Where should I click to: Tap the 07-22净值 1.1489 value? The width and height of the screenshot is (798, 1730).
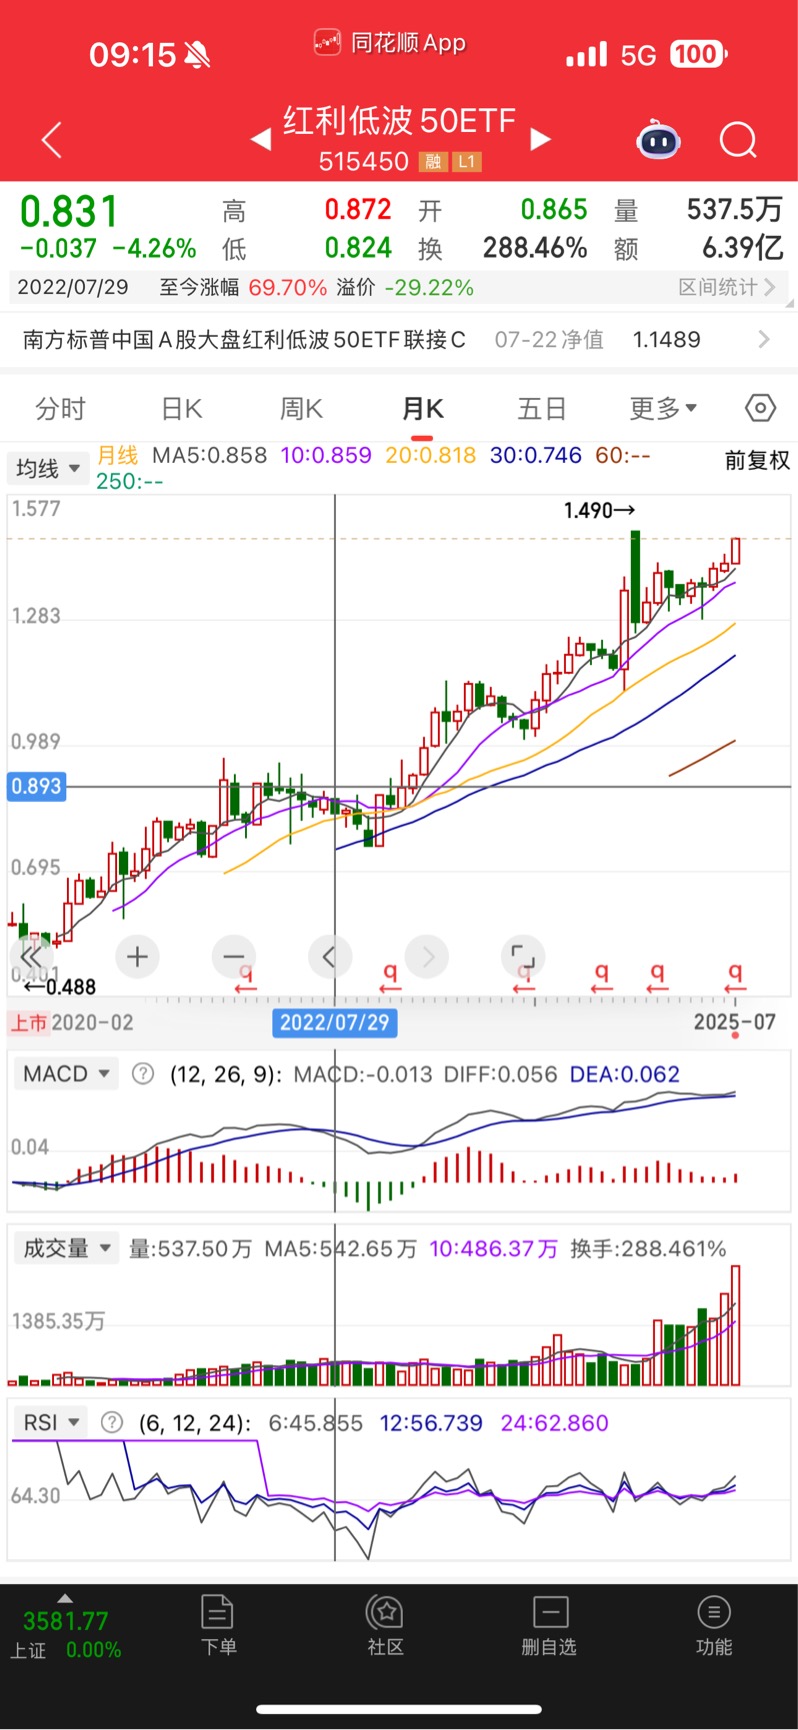click(597, 340)
